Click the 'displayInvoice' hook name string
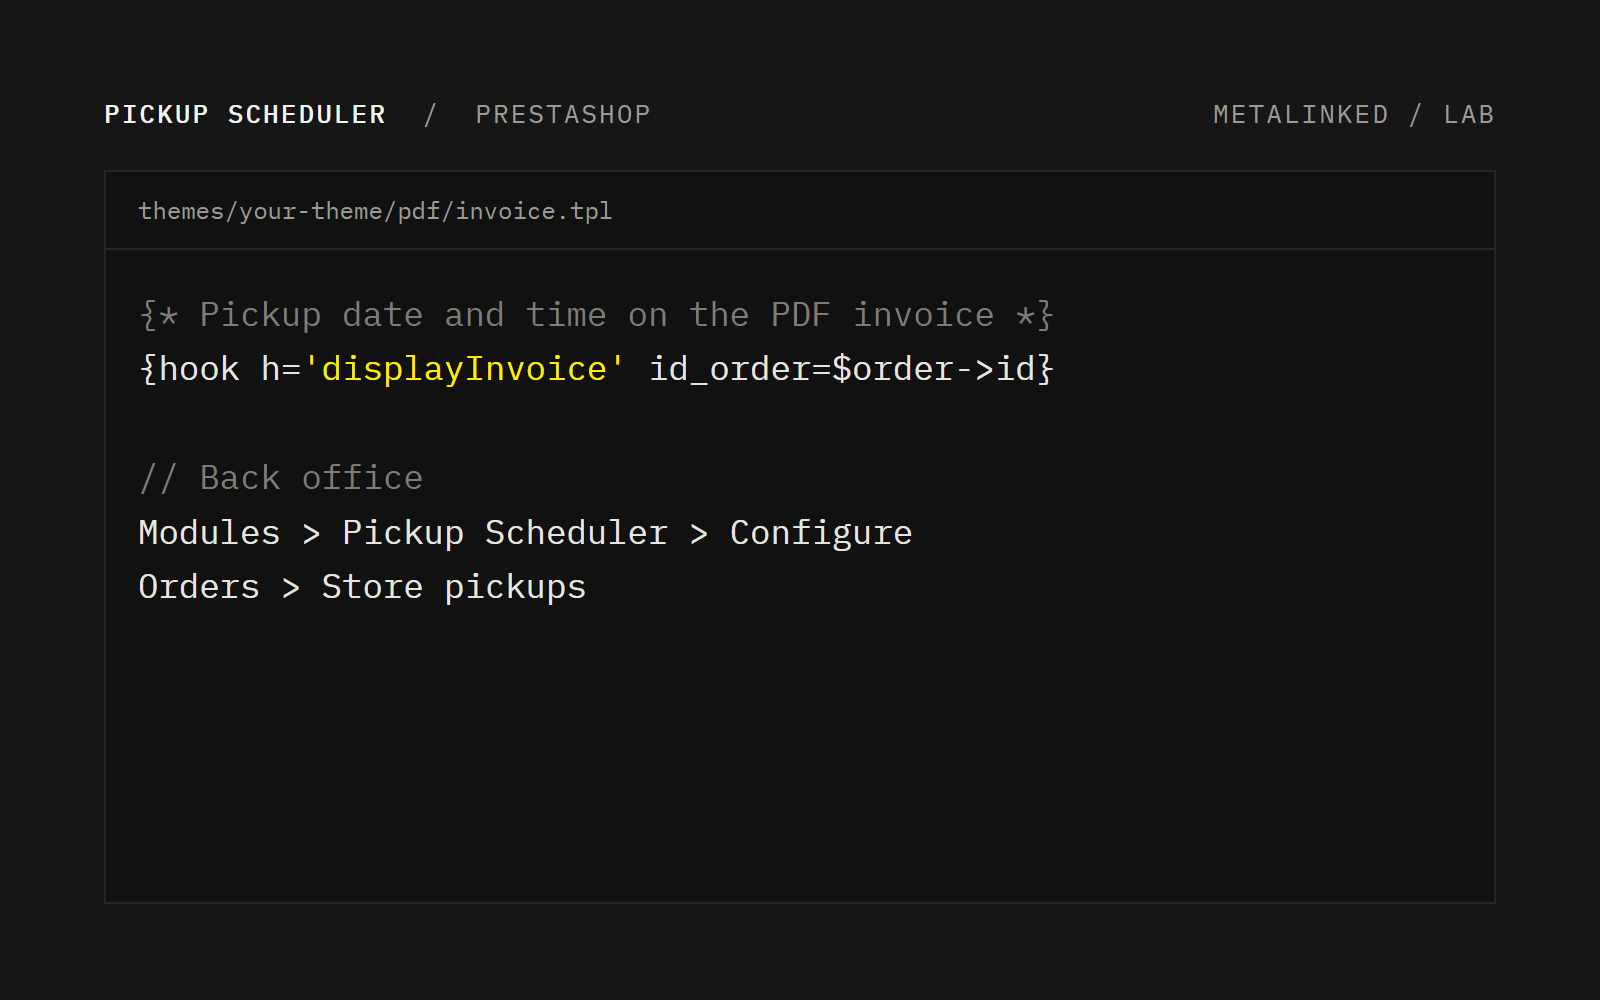Screen dimensions: 1600x1000 coord(464,369)
